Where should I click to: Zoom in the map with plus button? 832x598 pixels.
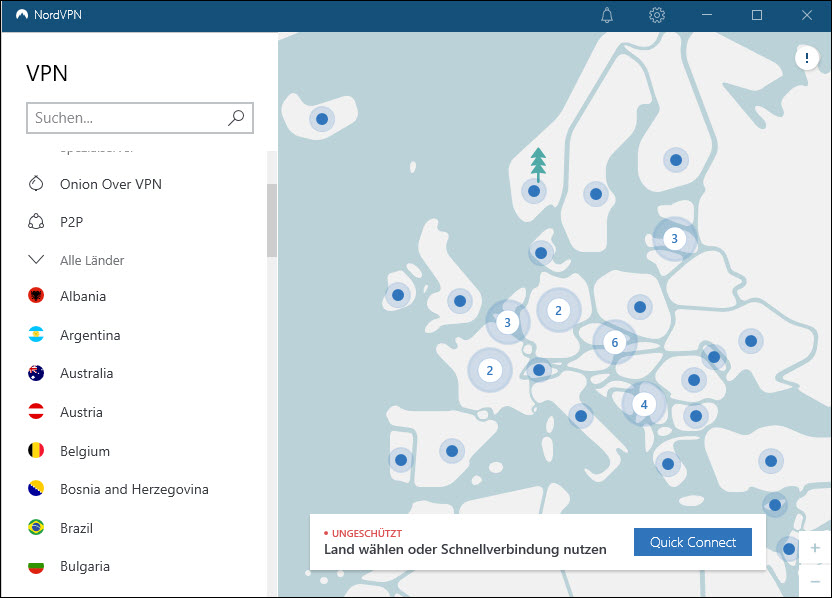click(x=815, y=548)
